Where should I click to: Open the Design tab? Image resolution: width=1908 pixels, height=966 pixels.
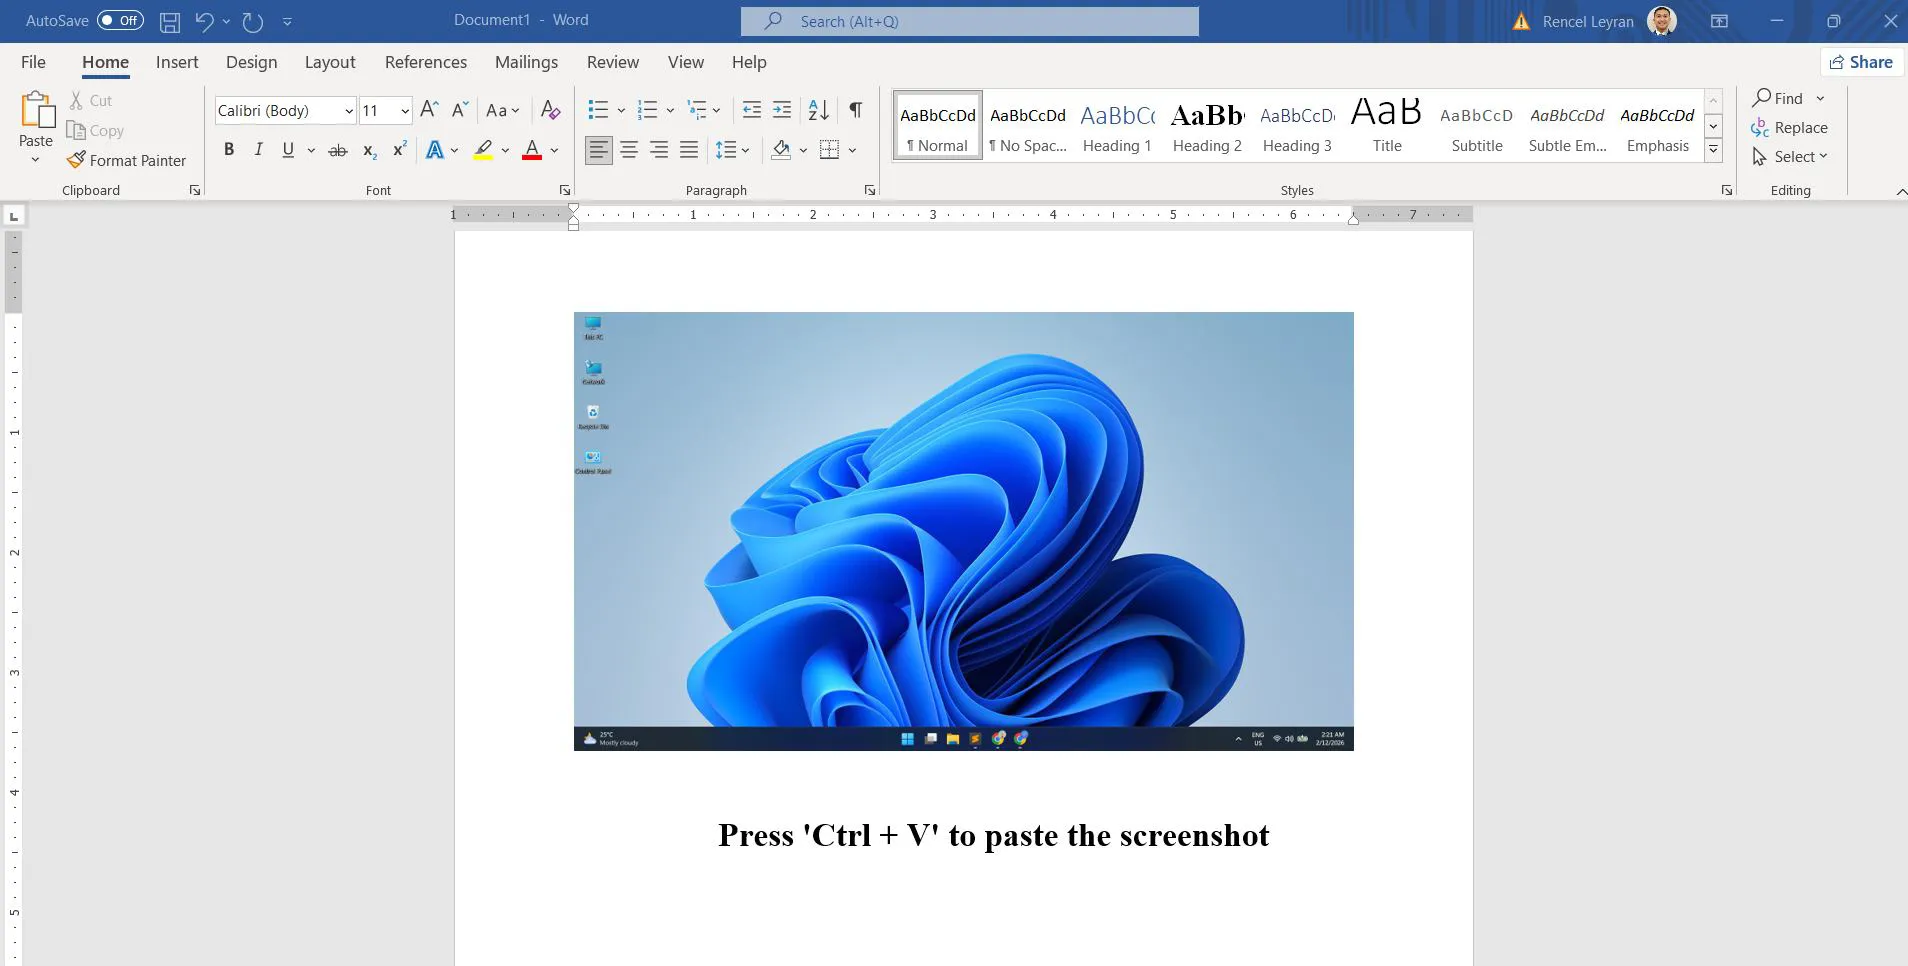(x=252, y=62)
